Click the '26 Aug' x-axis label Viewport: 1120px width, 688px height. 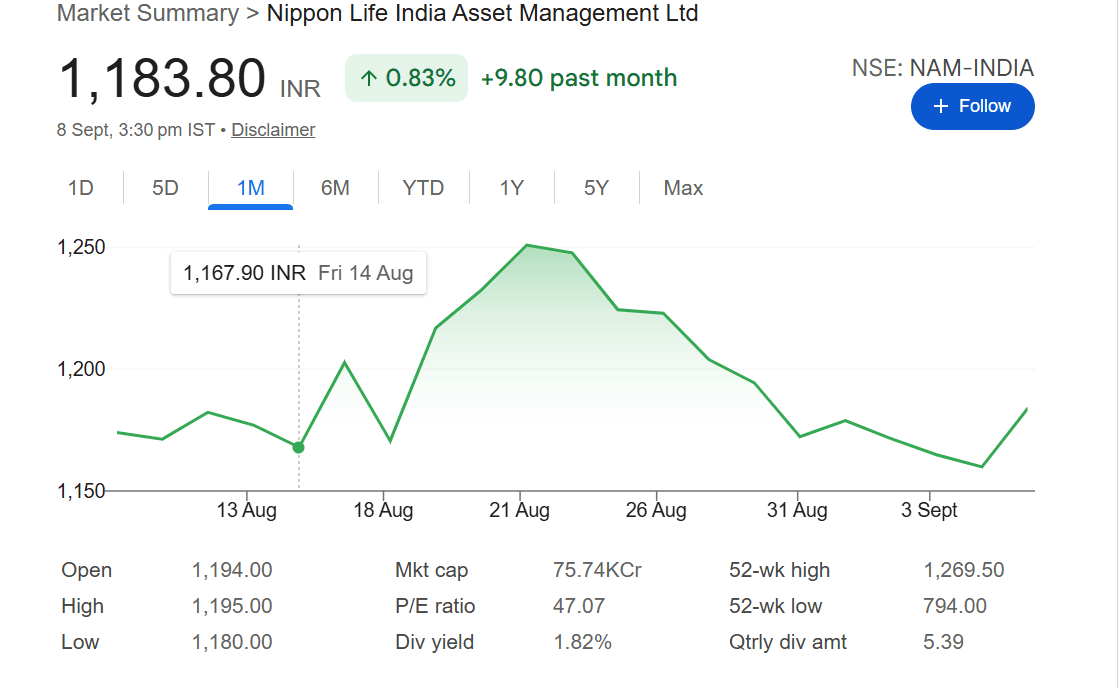pyautogui.click(x=656, y=510)
